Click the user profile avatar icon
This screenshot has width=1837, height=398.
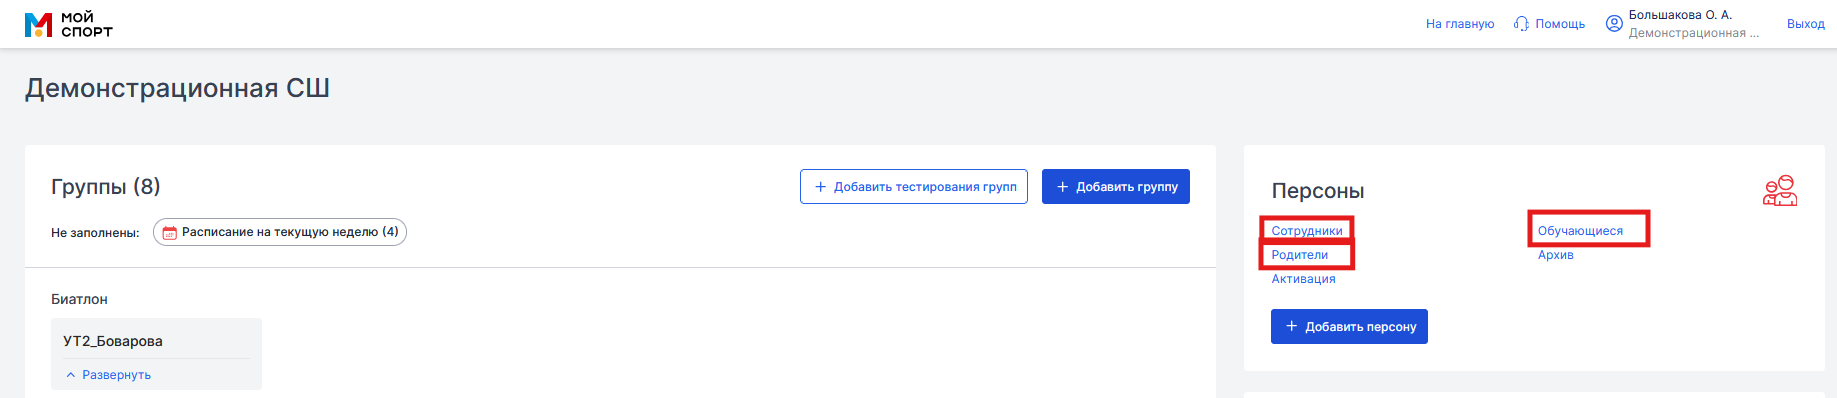tap(1614, 24)
